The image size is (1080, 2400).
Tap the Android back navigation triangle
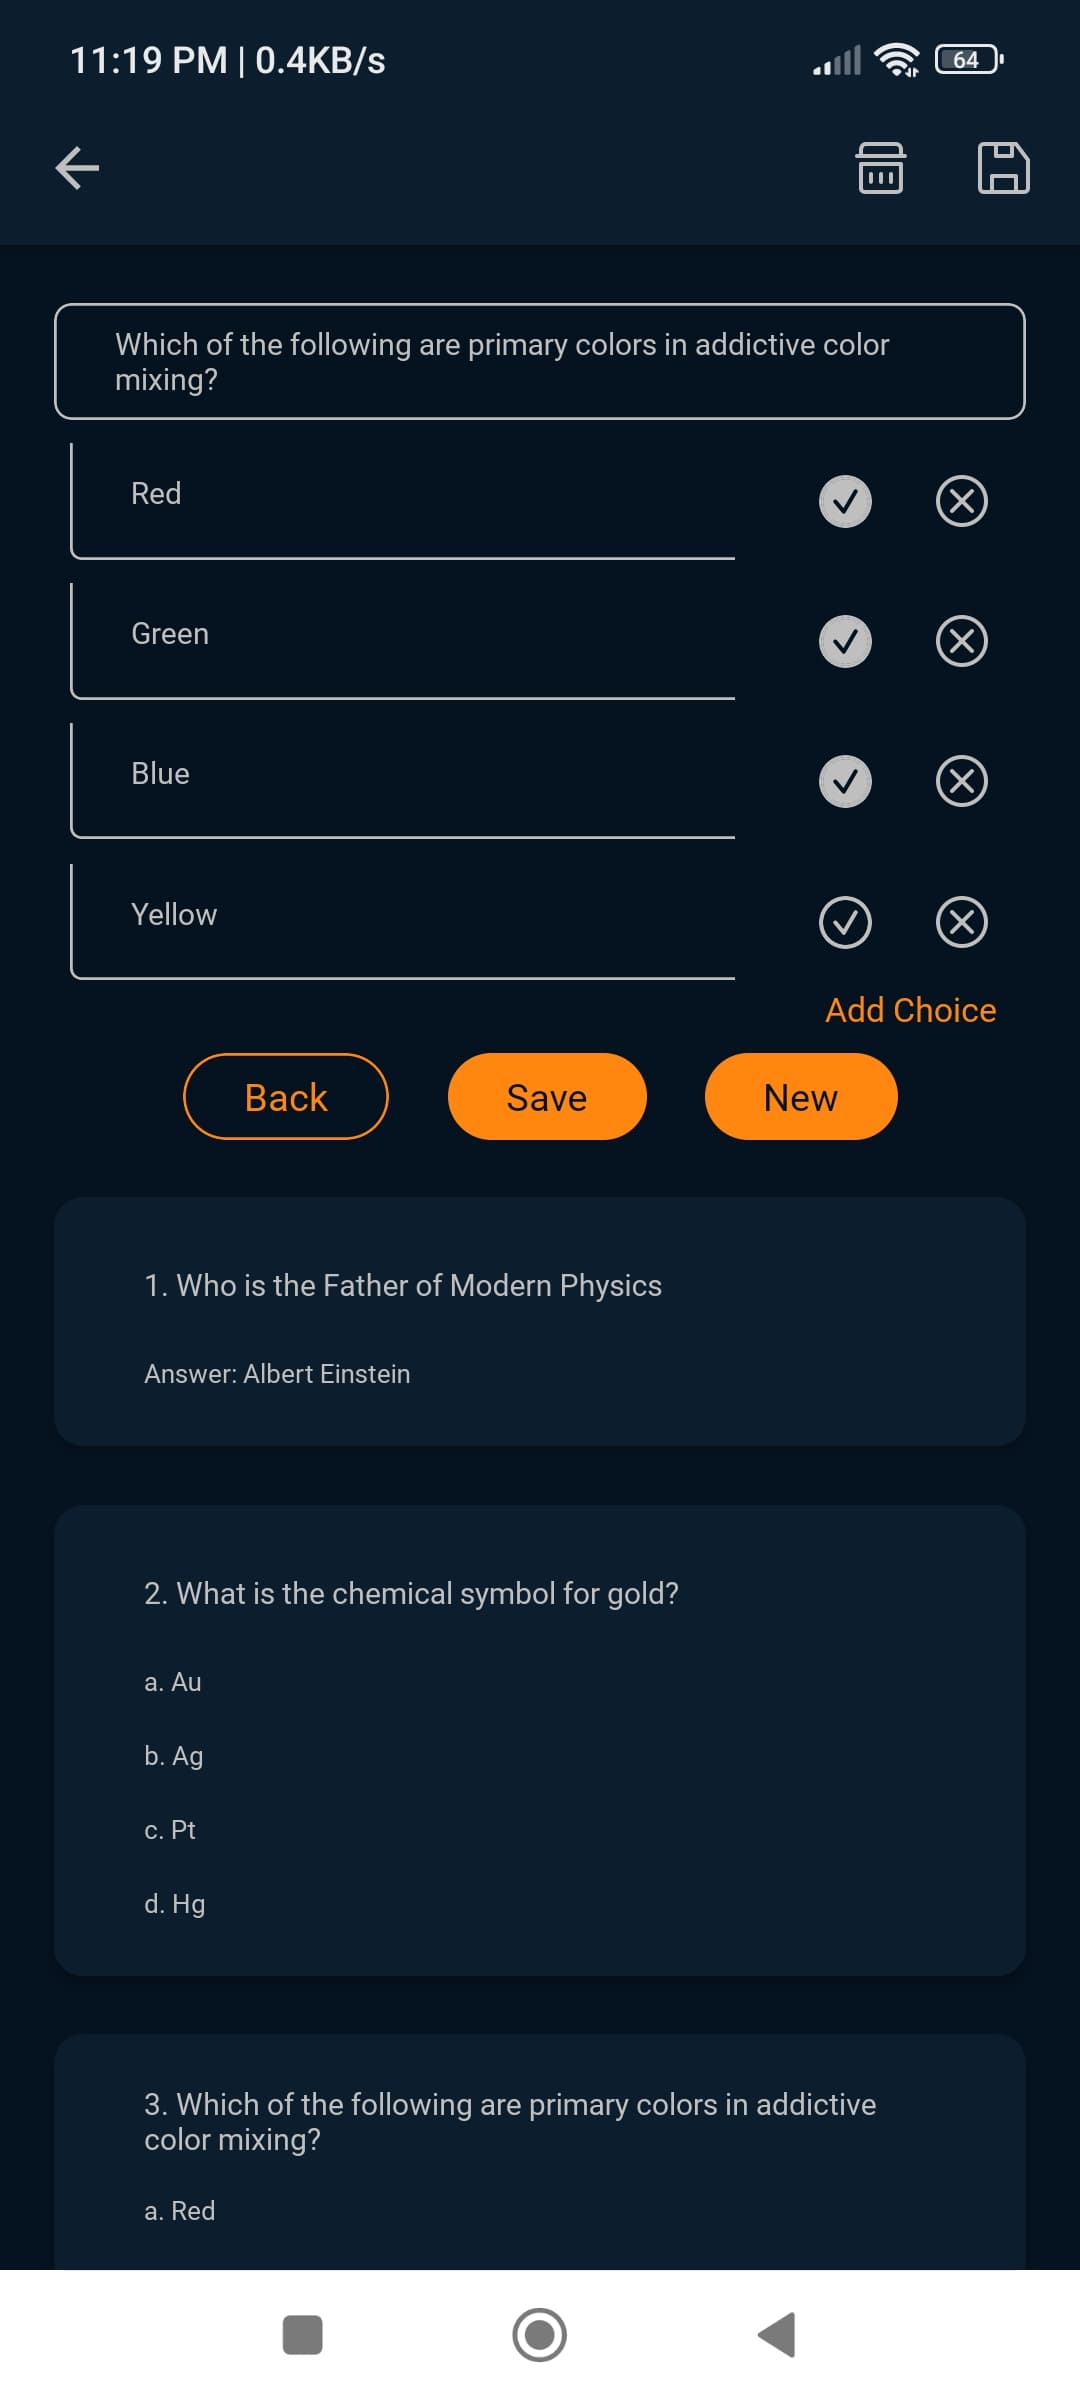pos(775,2336)
